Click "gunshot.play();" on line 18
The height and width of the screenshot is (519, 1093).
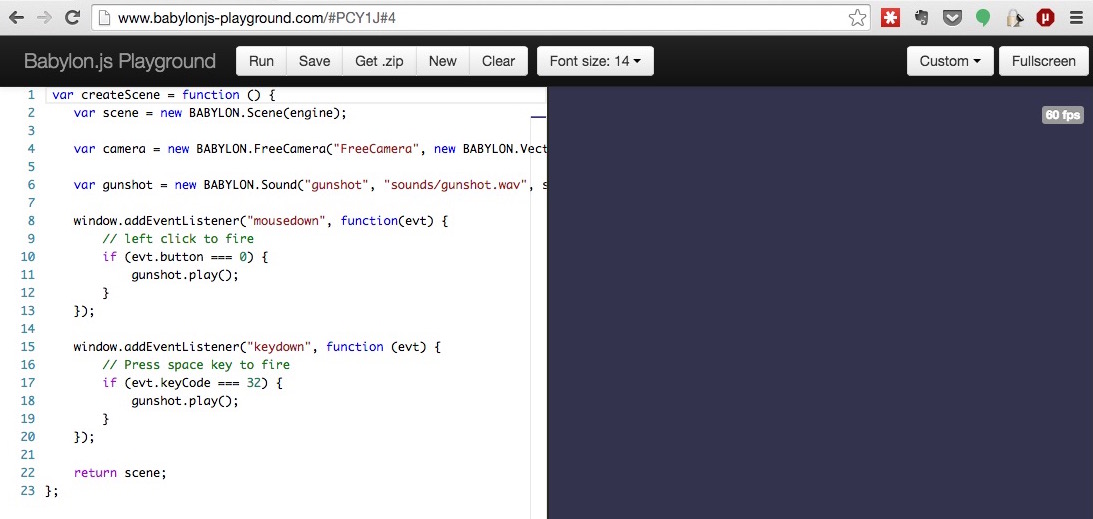click(185, 401)
